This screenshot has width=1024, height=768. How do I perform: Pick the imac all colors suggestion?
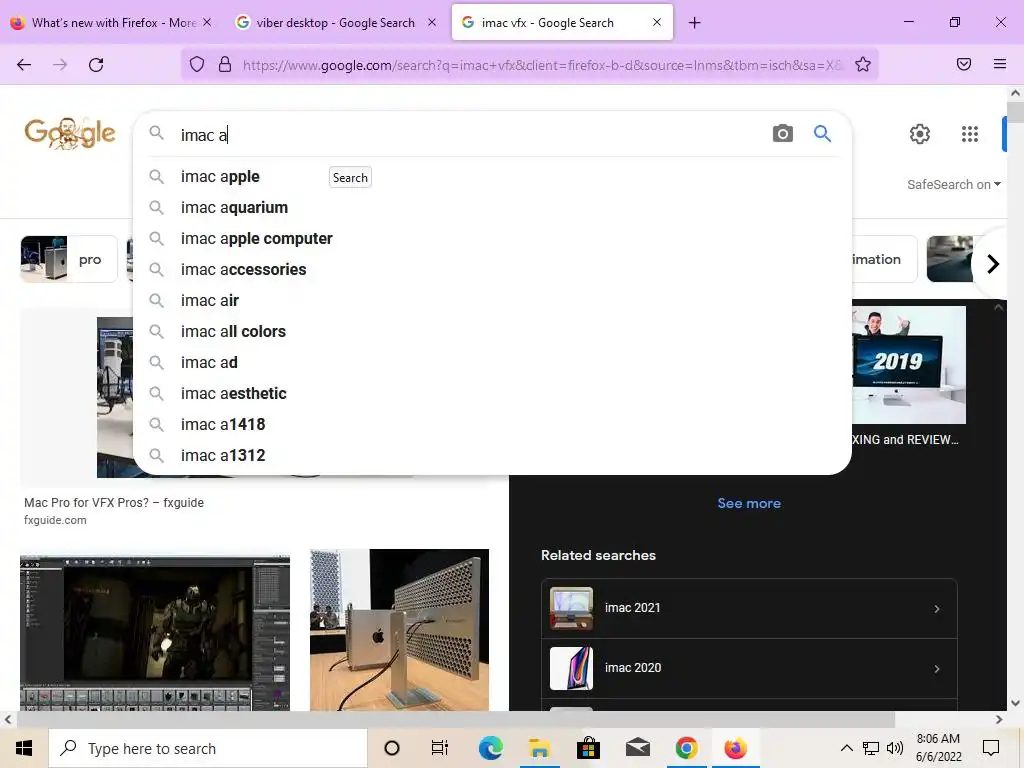(492, 332)
